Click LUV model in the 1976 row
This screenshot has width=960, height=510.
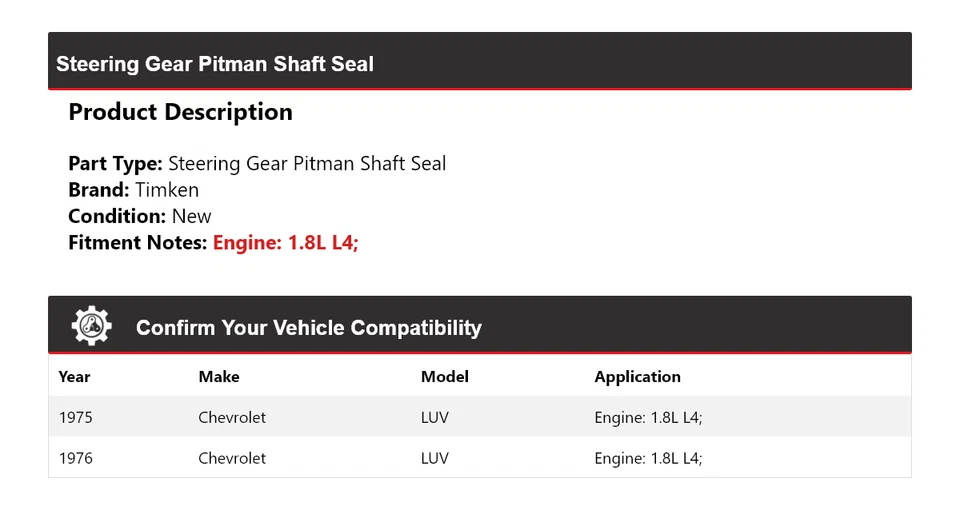(x=435, y=458)
